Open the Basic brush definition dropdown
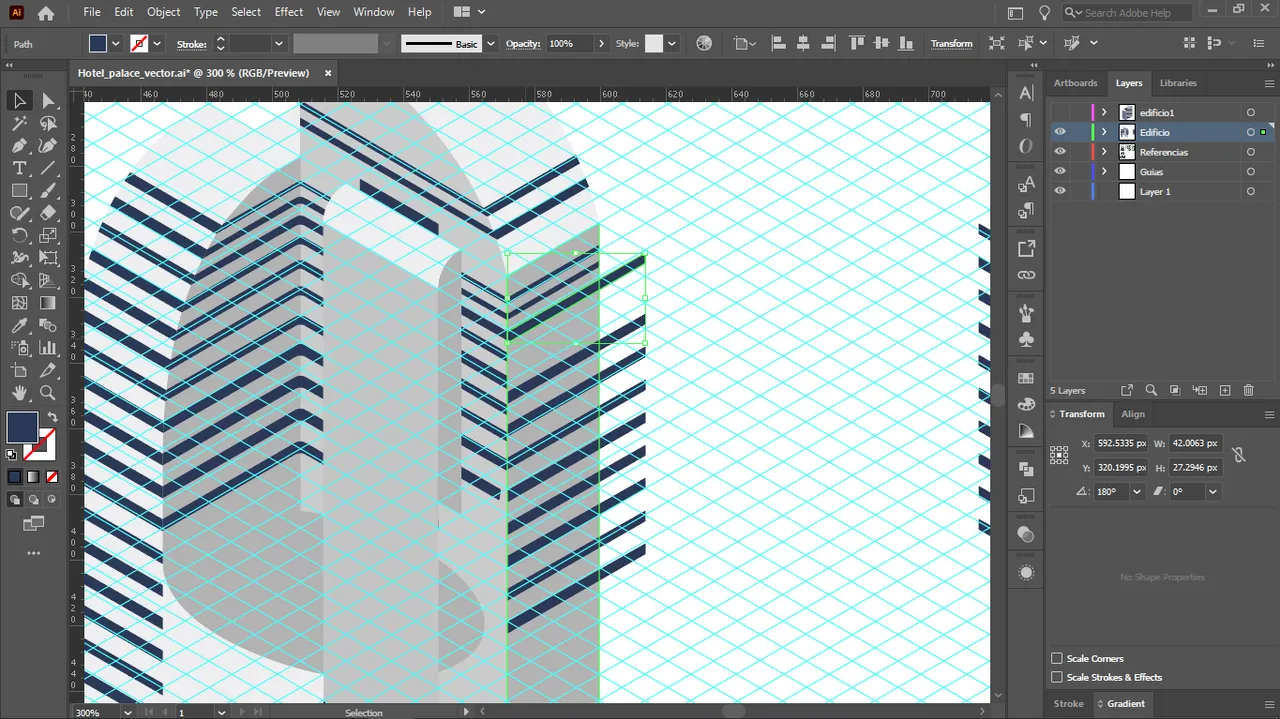The height and width of the screenshot is (719, 1280). pyautogui.click(x=491, y=44)
